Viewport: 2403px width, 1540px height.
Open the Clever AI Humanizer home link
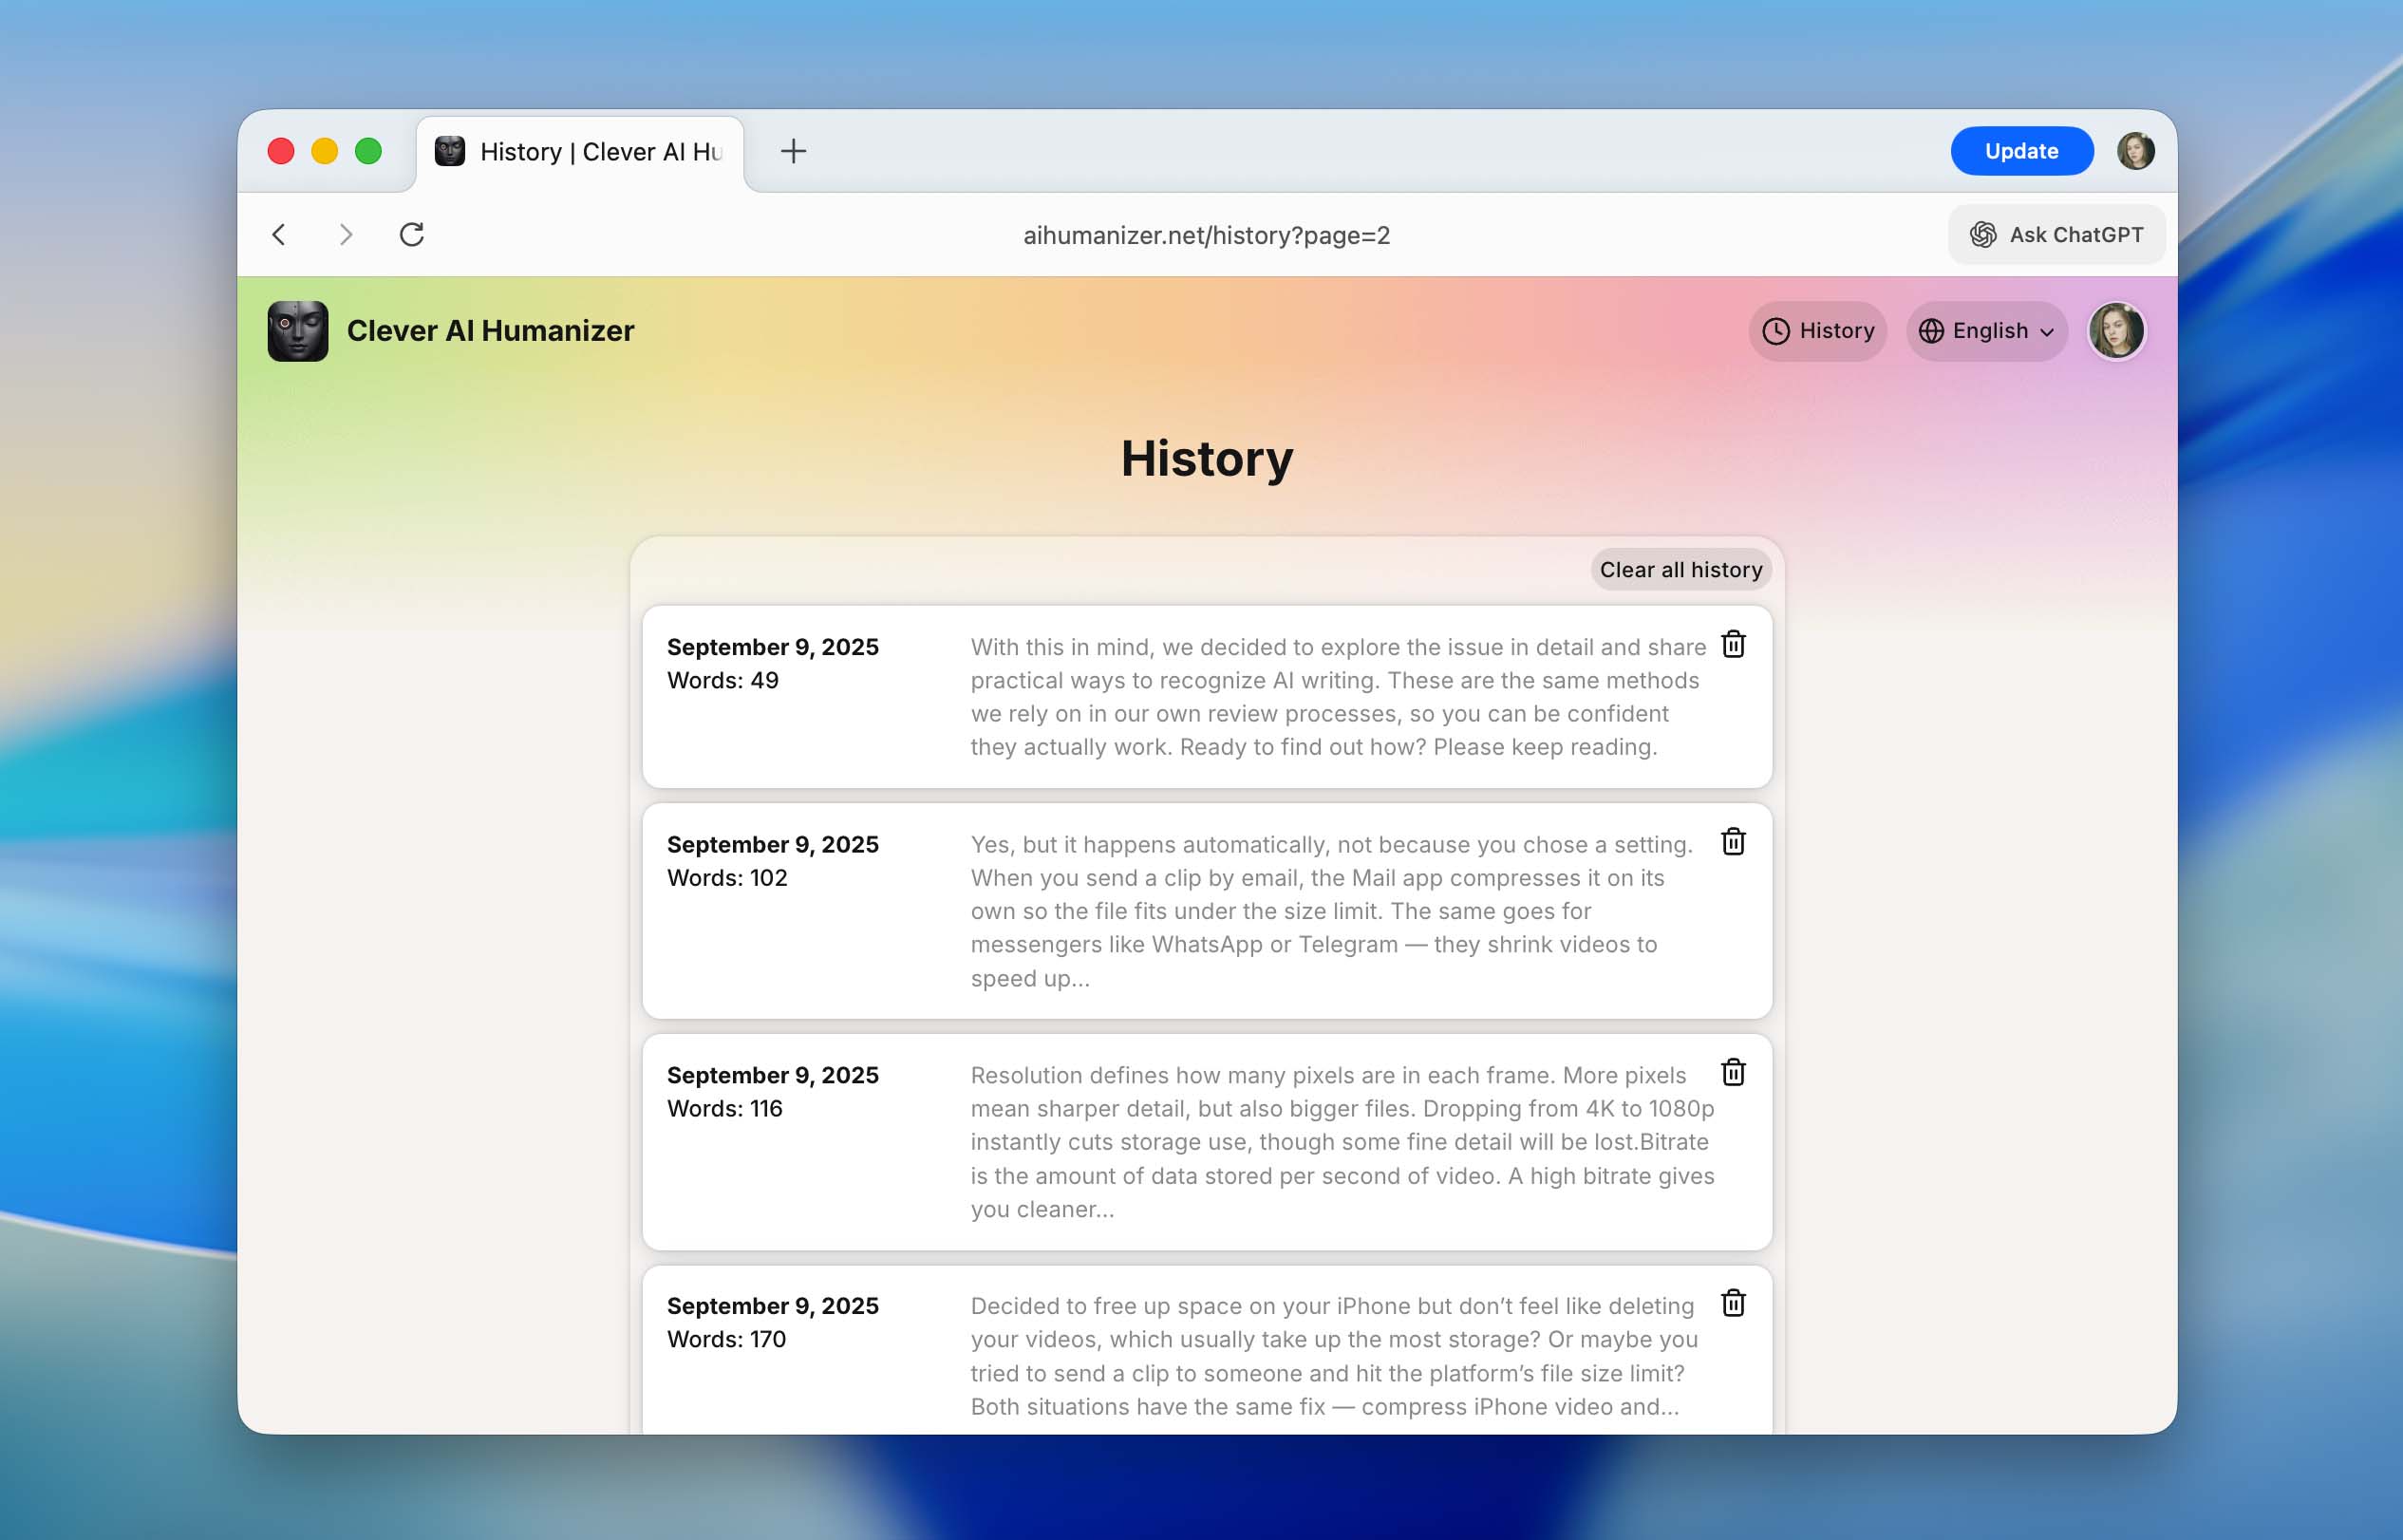point(490,331)
